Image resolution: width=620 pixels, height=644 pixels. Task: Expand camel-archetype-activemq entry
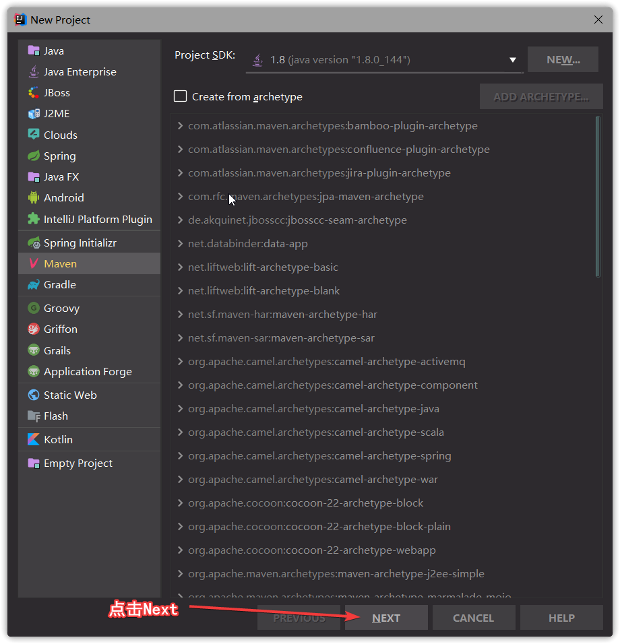click(x=180, y=361)
